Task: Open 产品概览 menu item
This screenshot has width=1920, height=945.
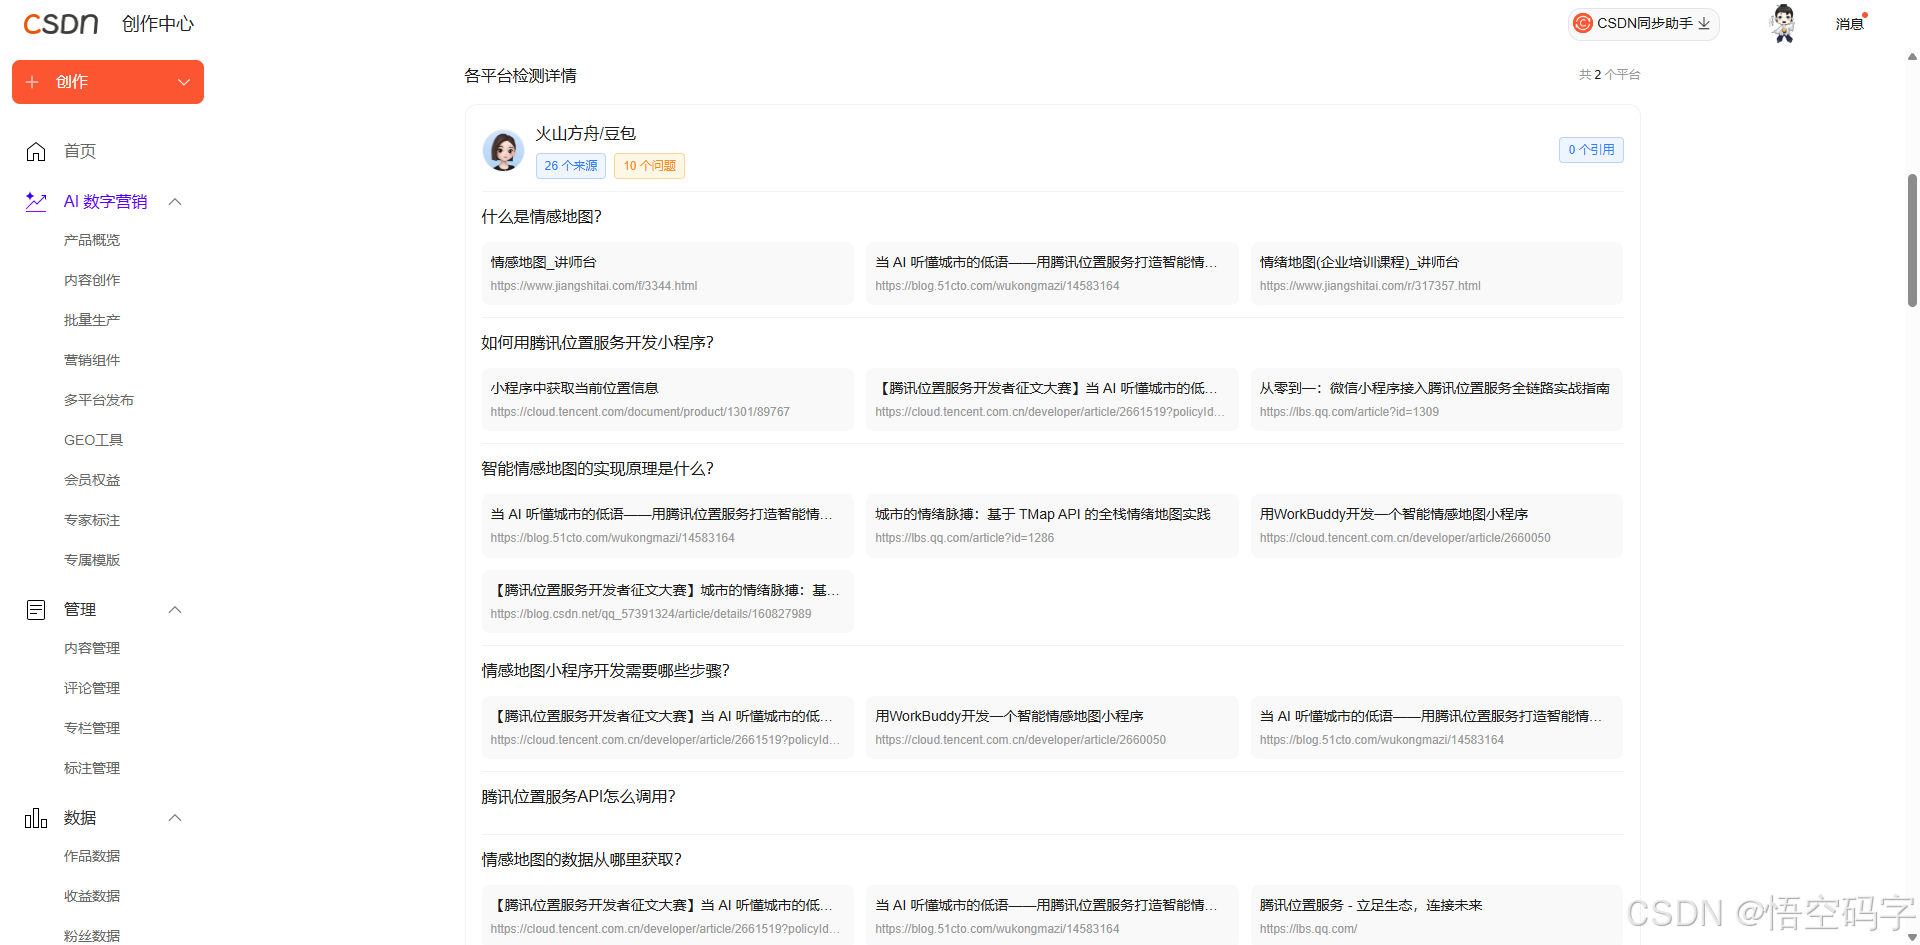Action: 92,240
